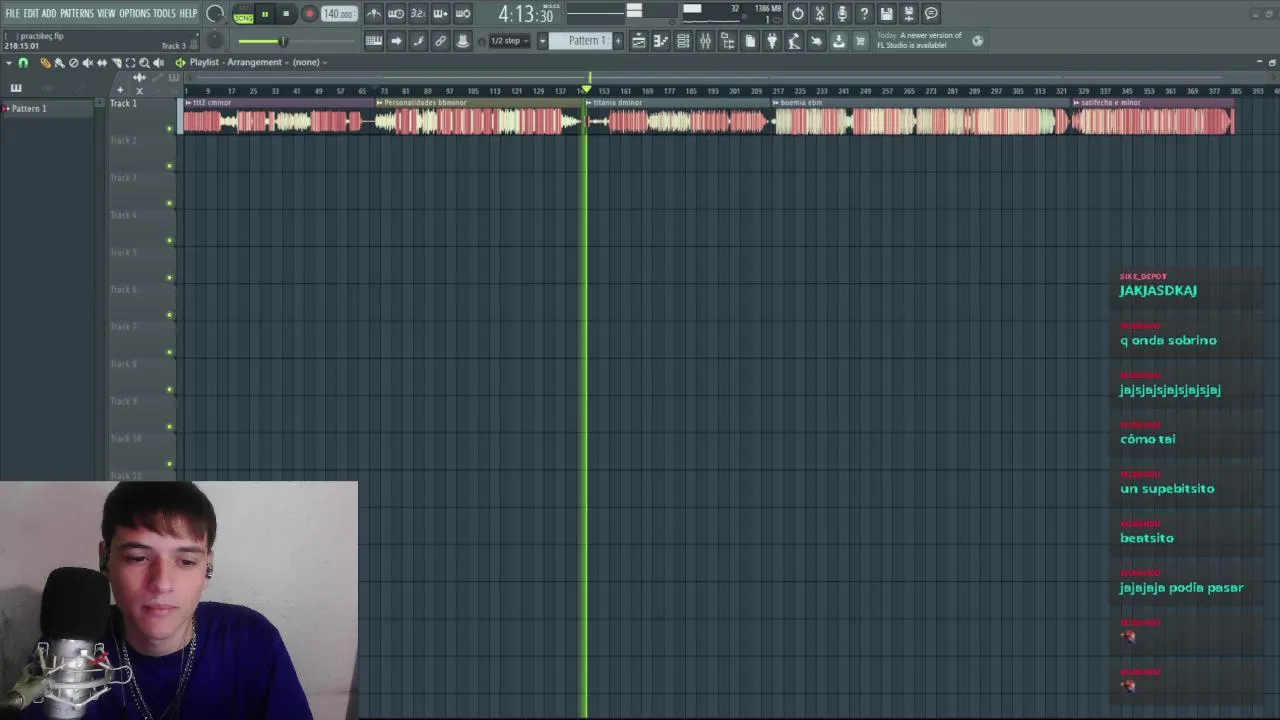The width and height of the screenshot is (1280, 720).
Task: Open the ADD menu
Action: (49, 13)
